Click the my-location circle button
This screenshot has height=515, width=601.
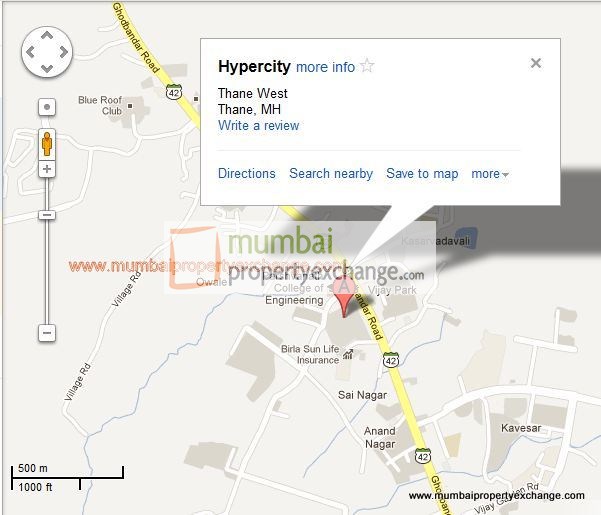tap(47, 107)
